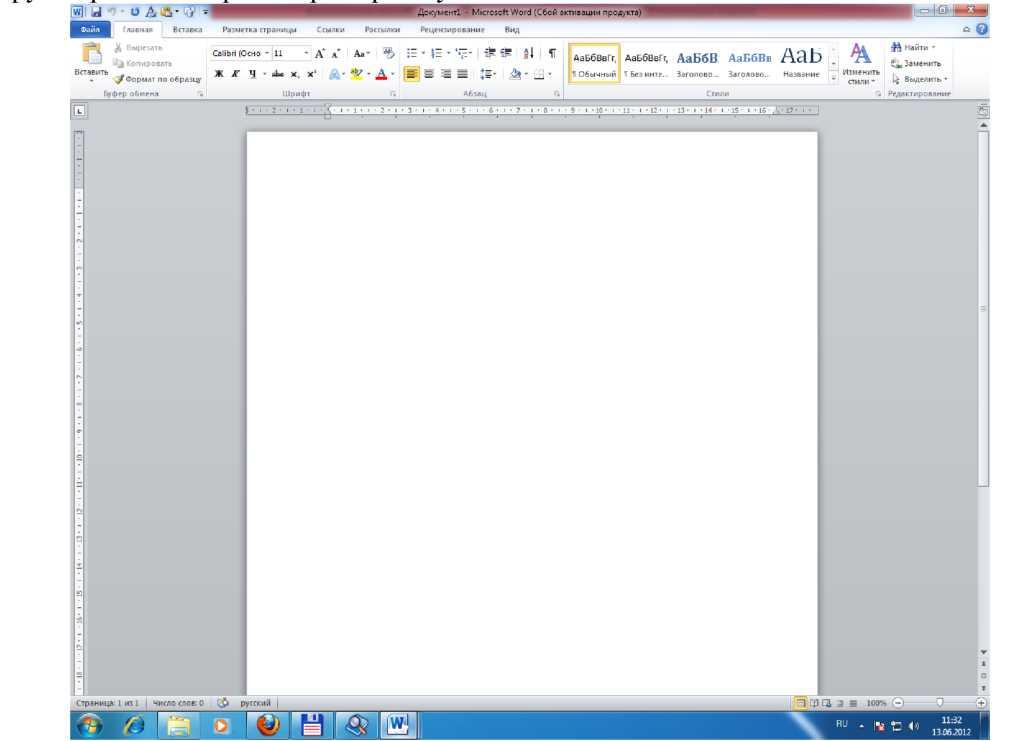This screenshot has width=1009, height=741.
Task: Click the Redo/Repeat icon in quick access toolbar
Action: [x=134, y=12]
